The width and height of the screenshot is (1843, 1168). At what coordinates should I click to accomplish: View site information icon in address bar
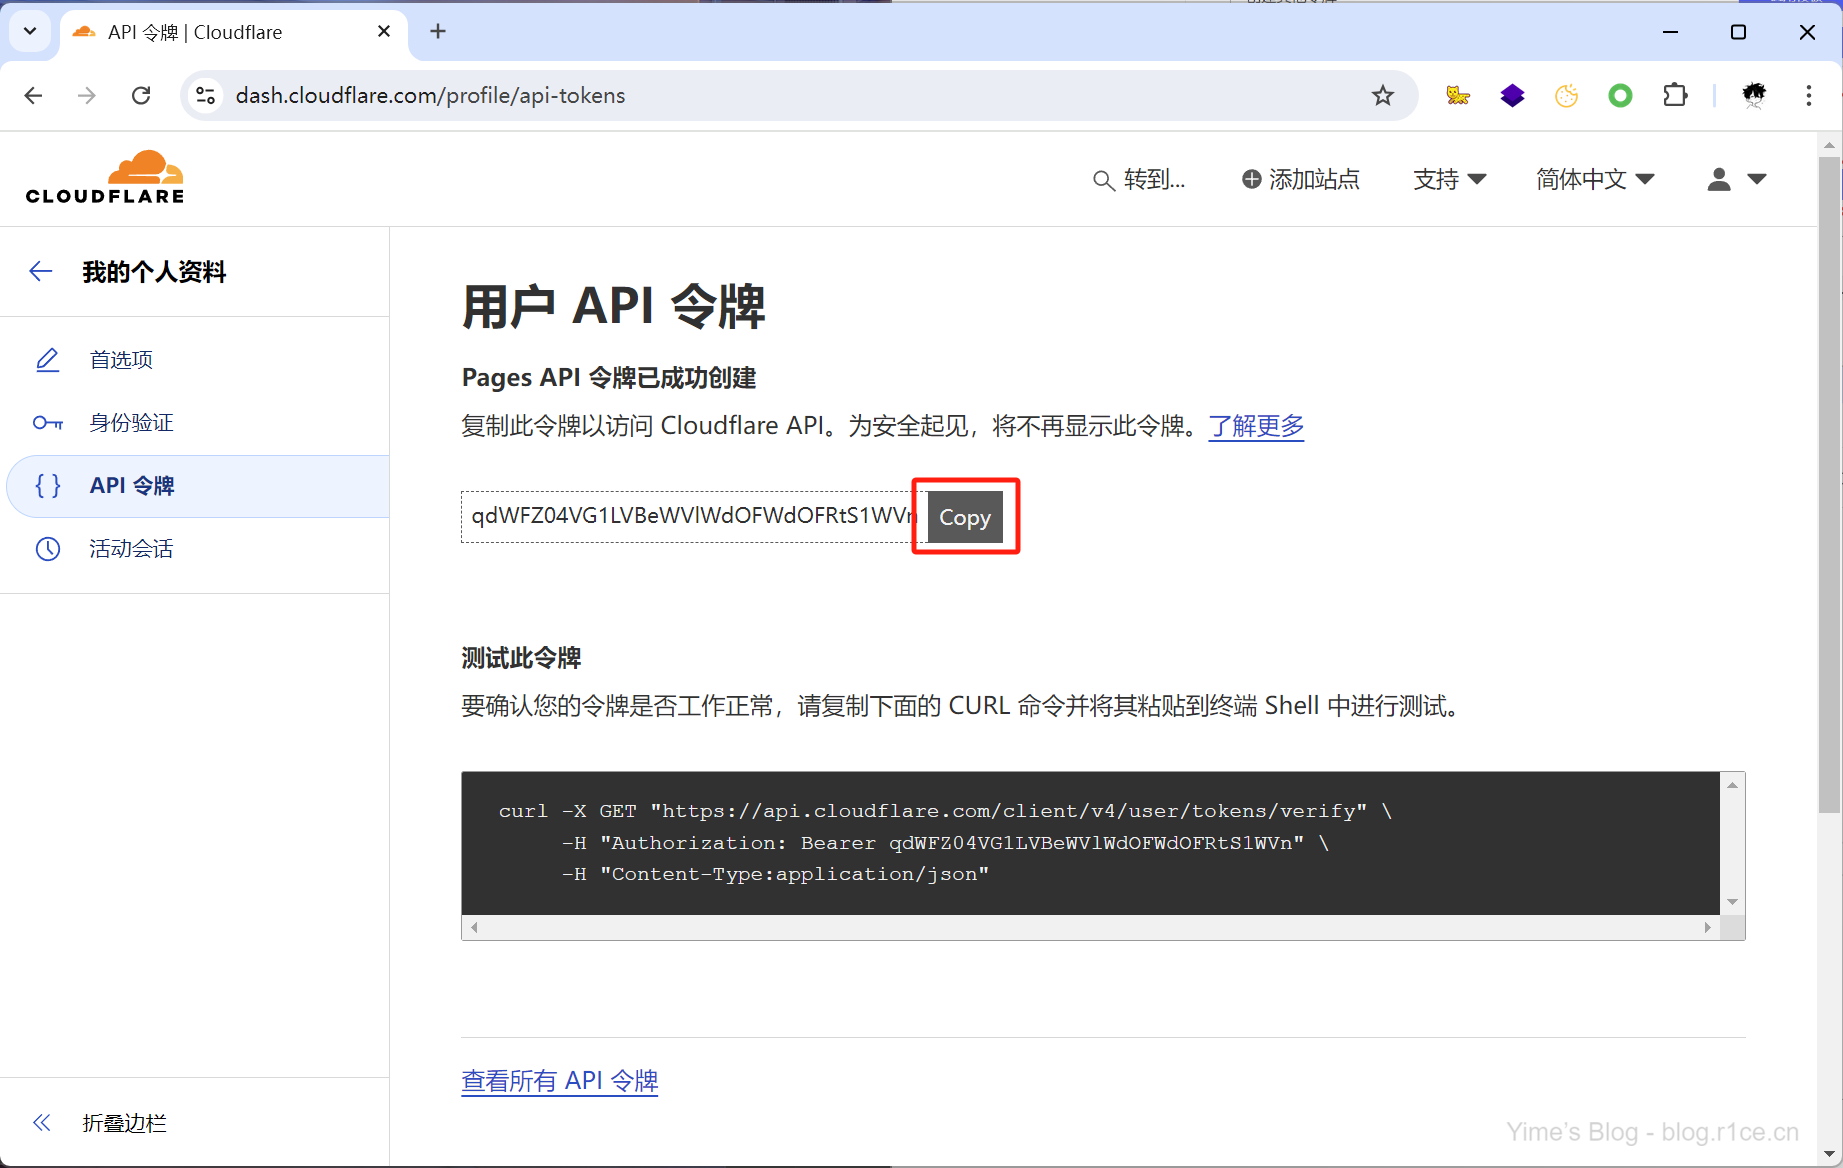pos(206,95)
